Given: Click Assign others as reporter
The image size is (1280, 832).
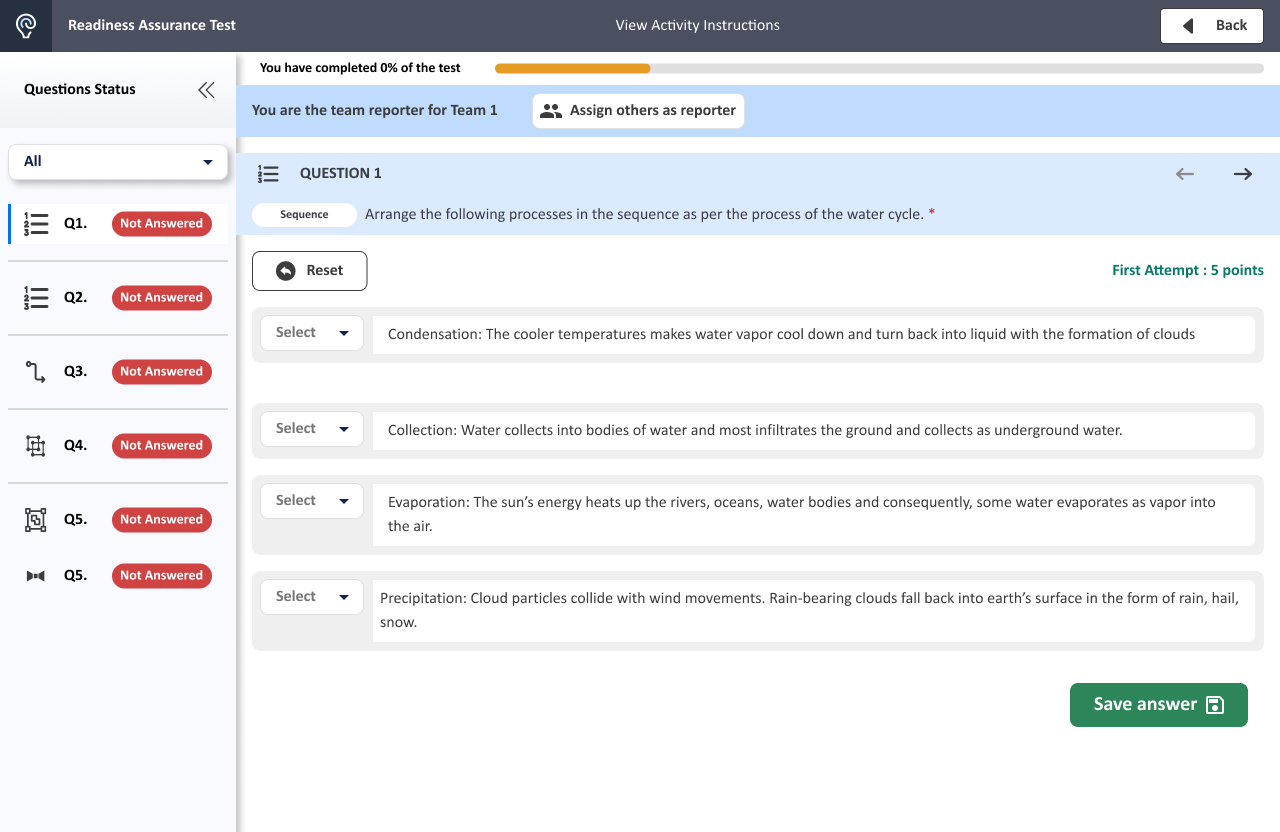Looking at the screenshot, I should click(638, 111).
